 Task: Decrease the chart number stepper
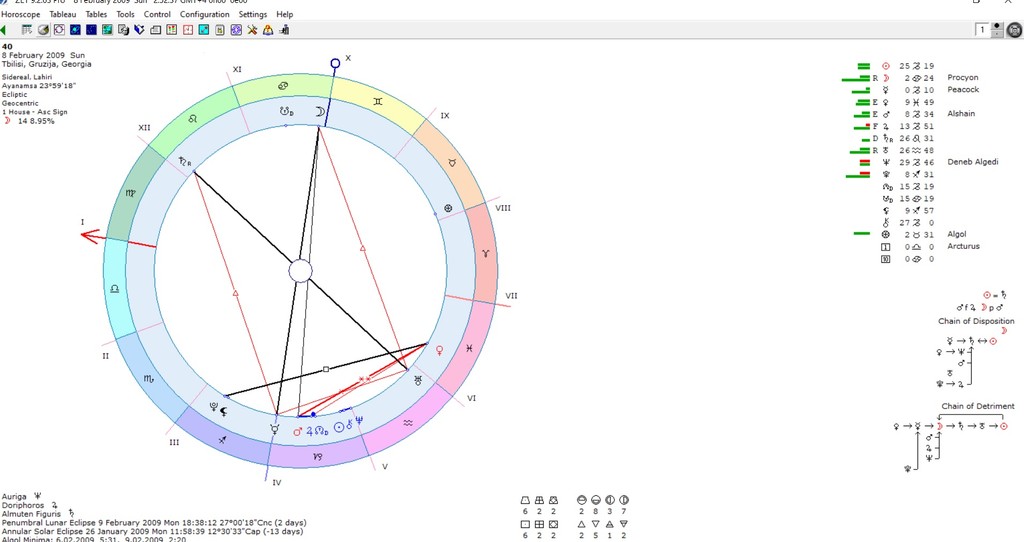pyautogui.click(x=997, y=33)
